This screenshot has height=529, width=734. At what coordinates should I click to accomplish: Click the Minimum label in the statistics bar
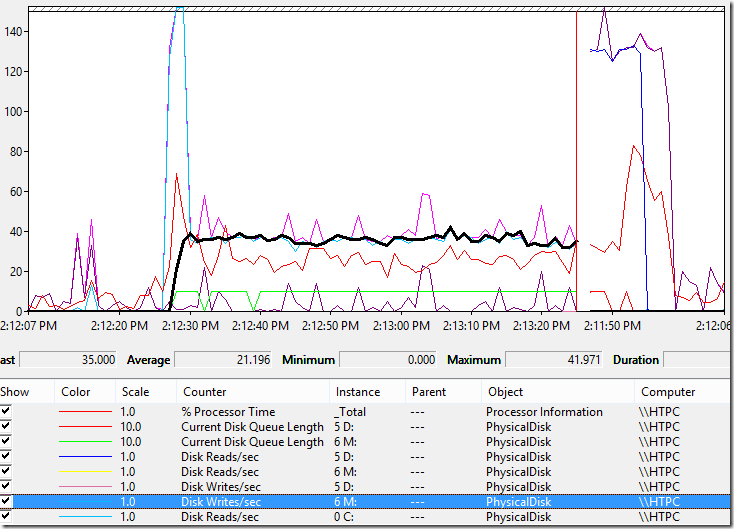pos(308,360)
